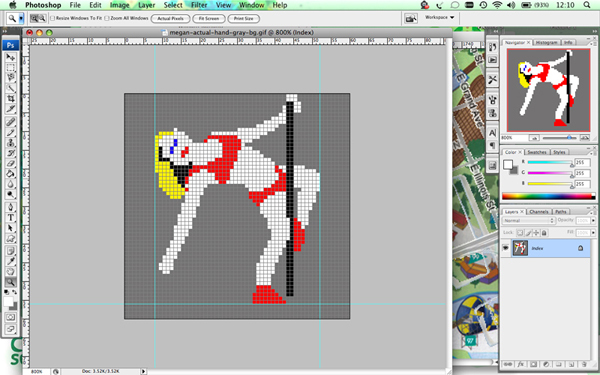Open the Filter menu
The height and width of the screenshot is (375, 600).
[x=199, y=5]
